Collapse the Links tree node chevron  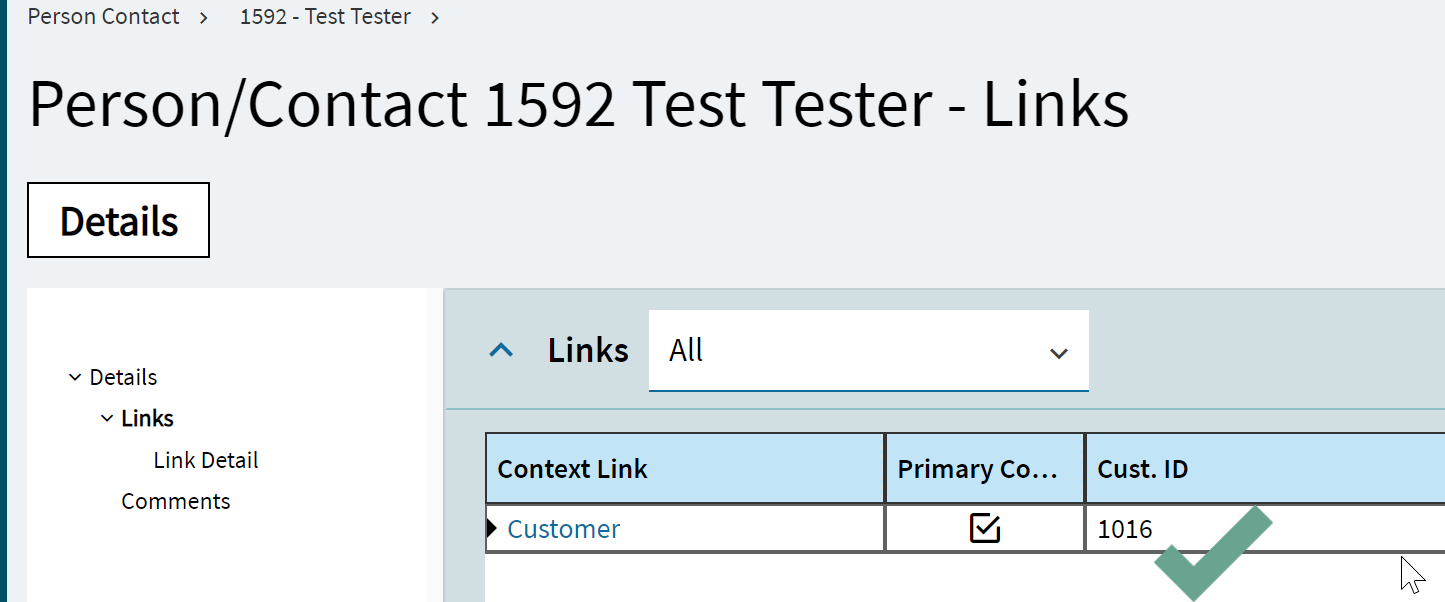107,418
